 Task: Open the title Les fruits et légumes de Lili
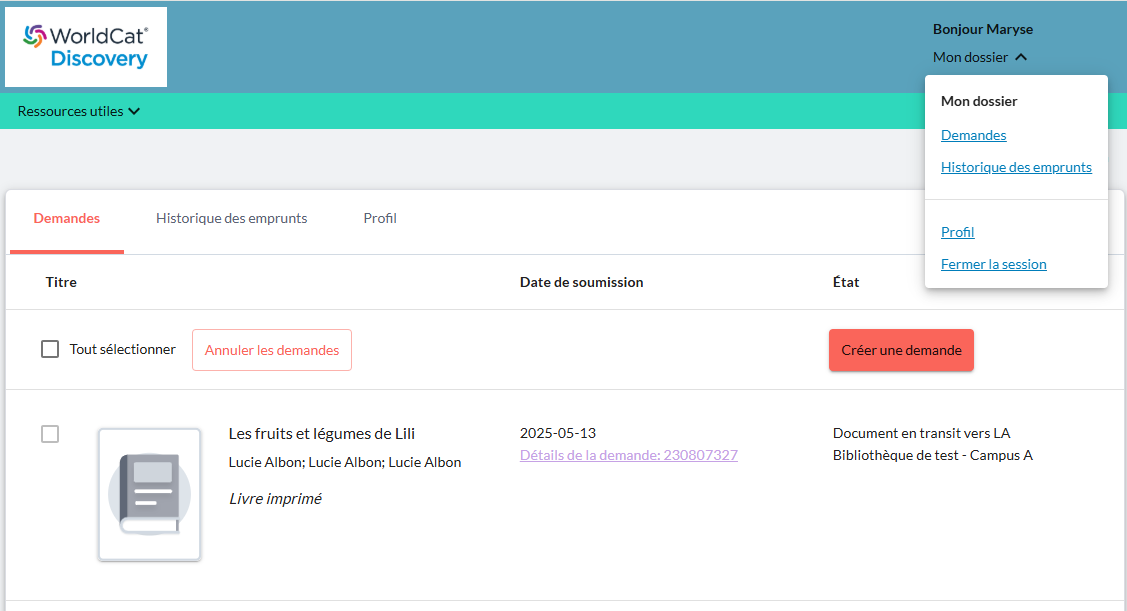322,433
